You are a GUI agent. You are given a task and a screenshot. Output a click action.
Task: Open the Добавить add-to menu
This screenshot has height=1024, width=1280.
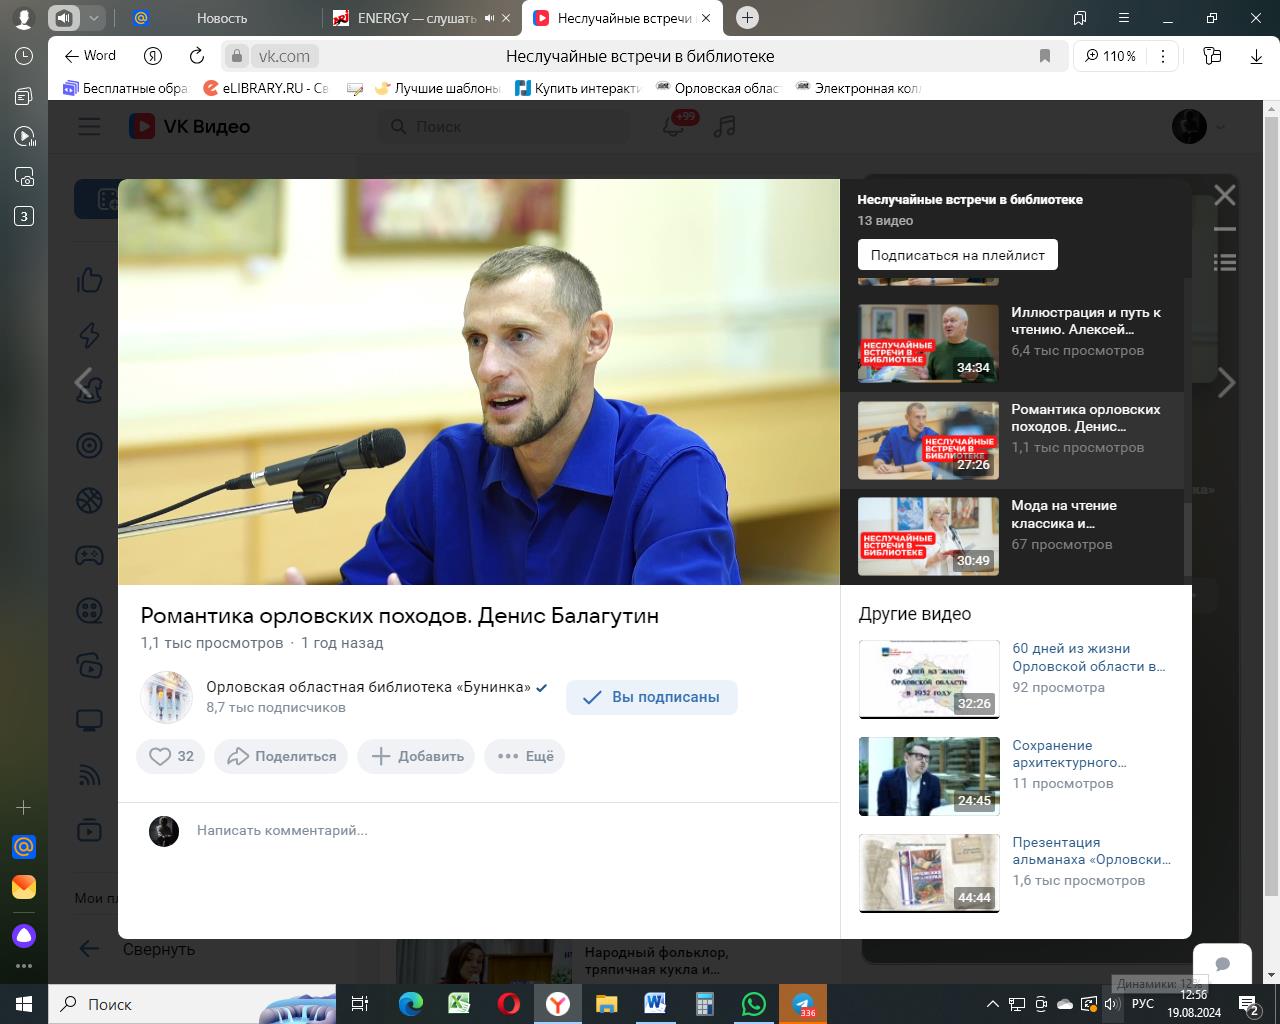coord(417,756)
